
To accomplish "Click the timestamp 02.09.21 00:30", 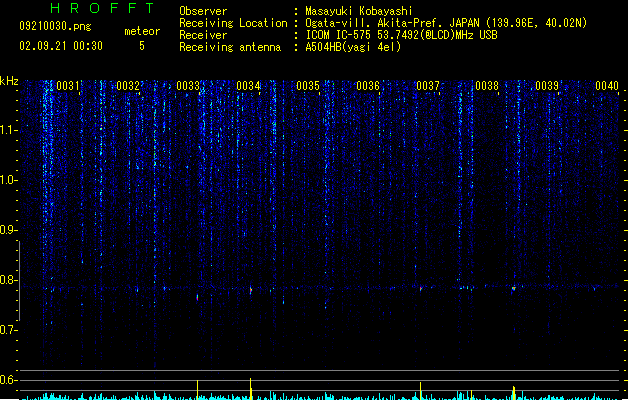I will 61,46.
